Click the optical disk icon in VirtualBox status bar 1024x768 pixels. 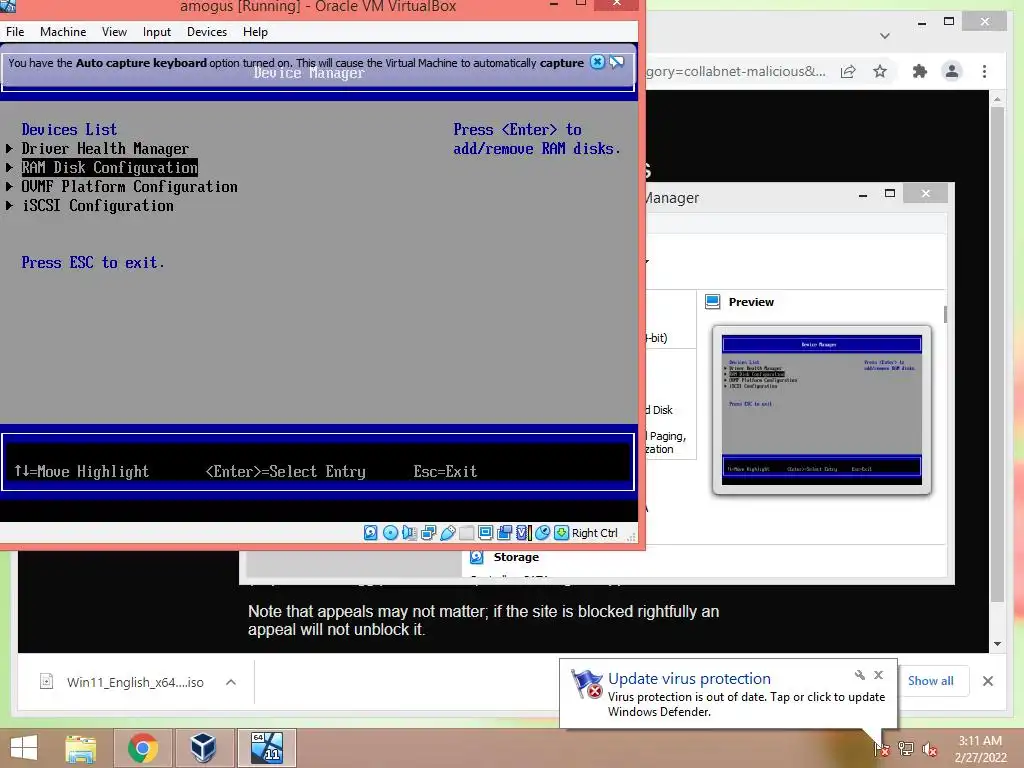click(390, 533)
